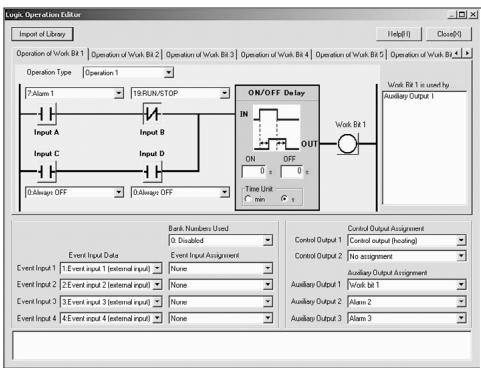
Task: Click the Work Bit 1 output coil
Action: click(348, 144)
